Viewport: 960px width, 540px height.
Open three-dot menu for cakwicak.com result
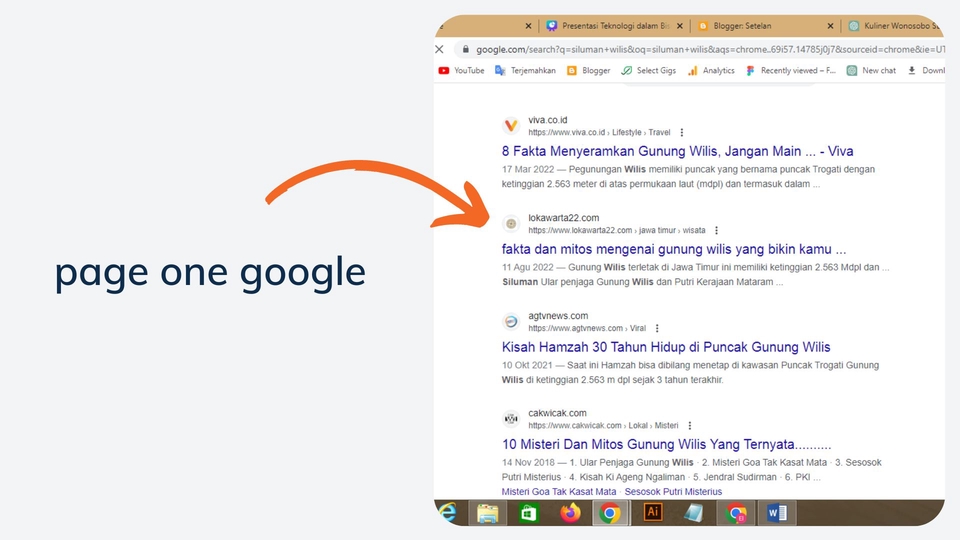689,426
